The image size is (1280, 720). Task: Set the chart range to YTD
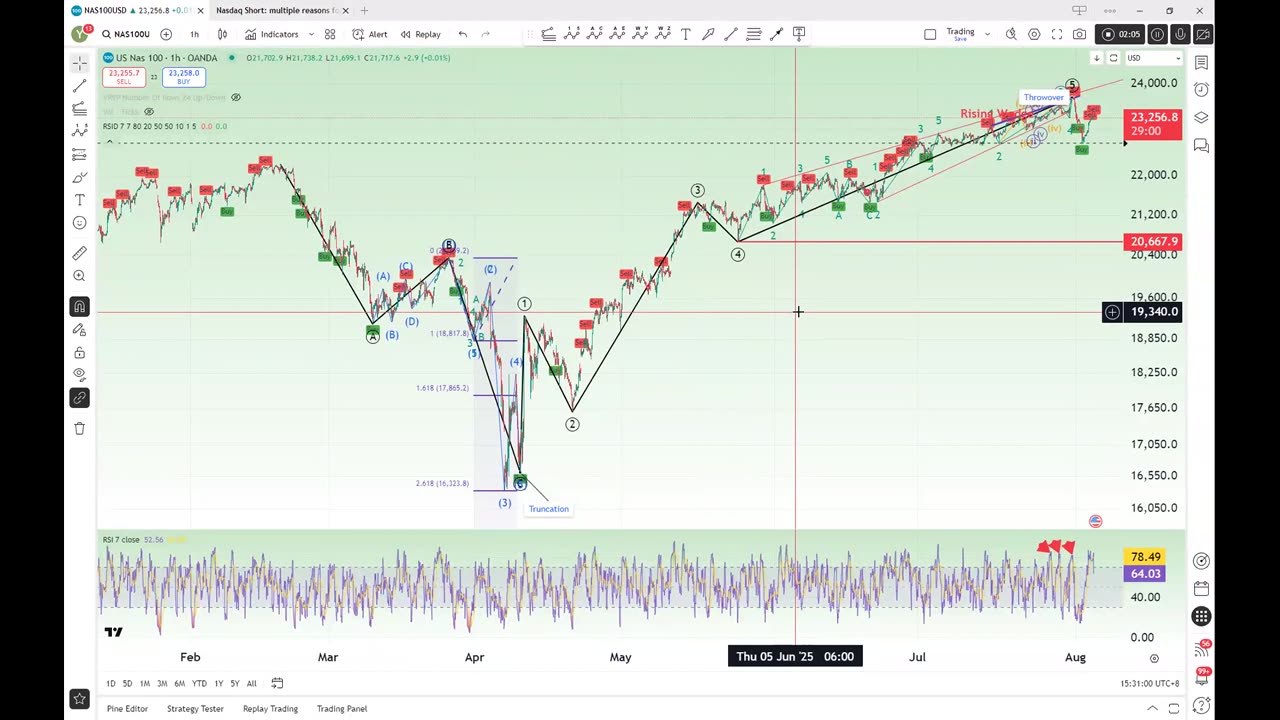[199, 683]
